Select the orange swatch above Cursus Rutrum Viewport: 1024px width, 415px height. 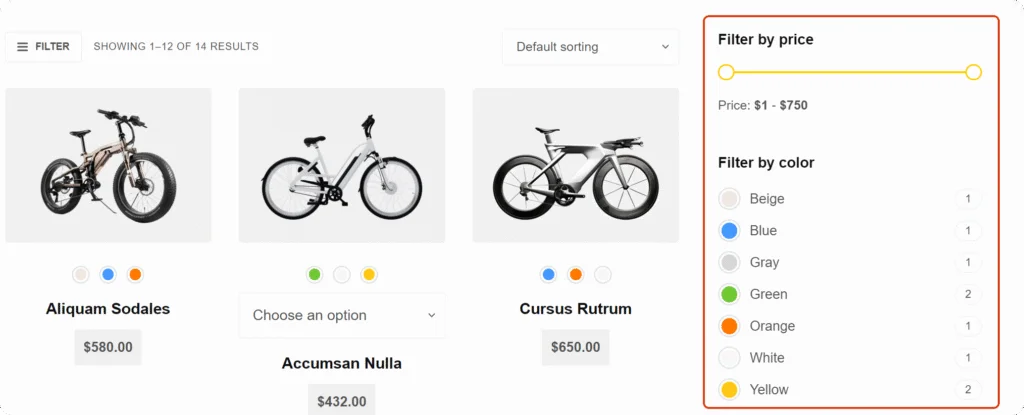[576, 274]
